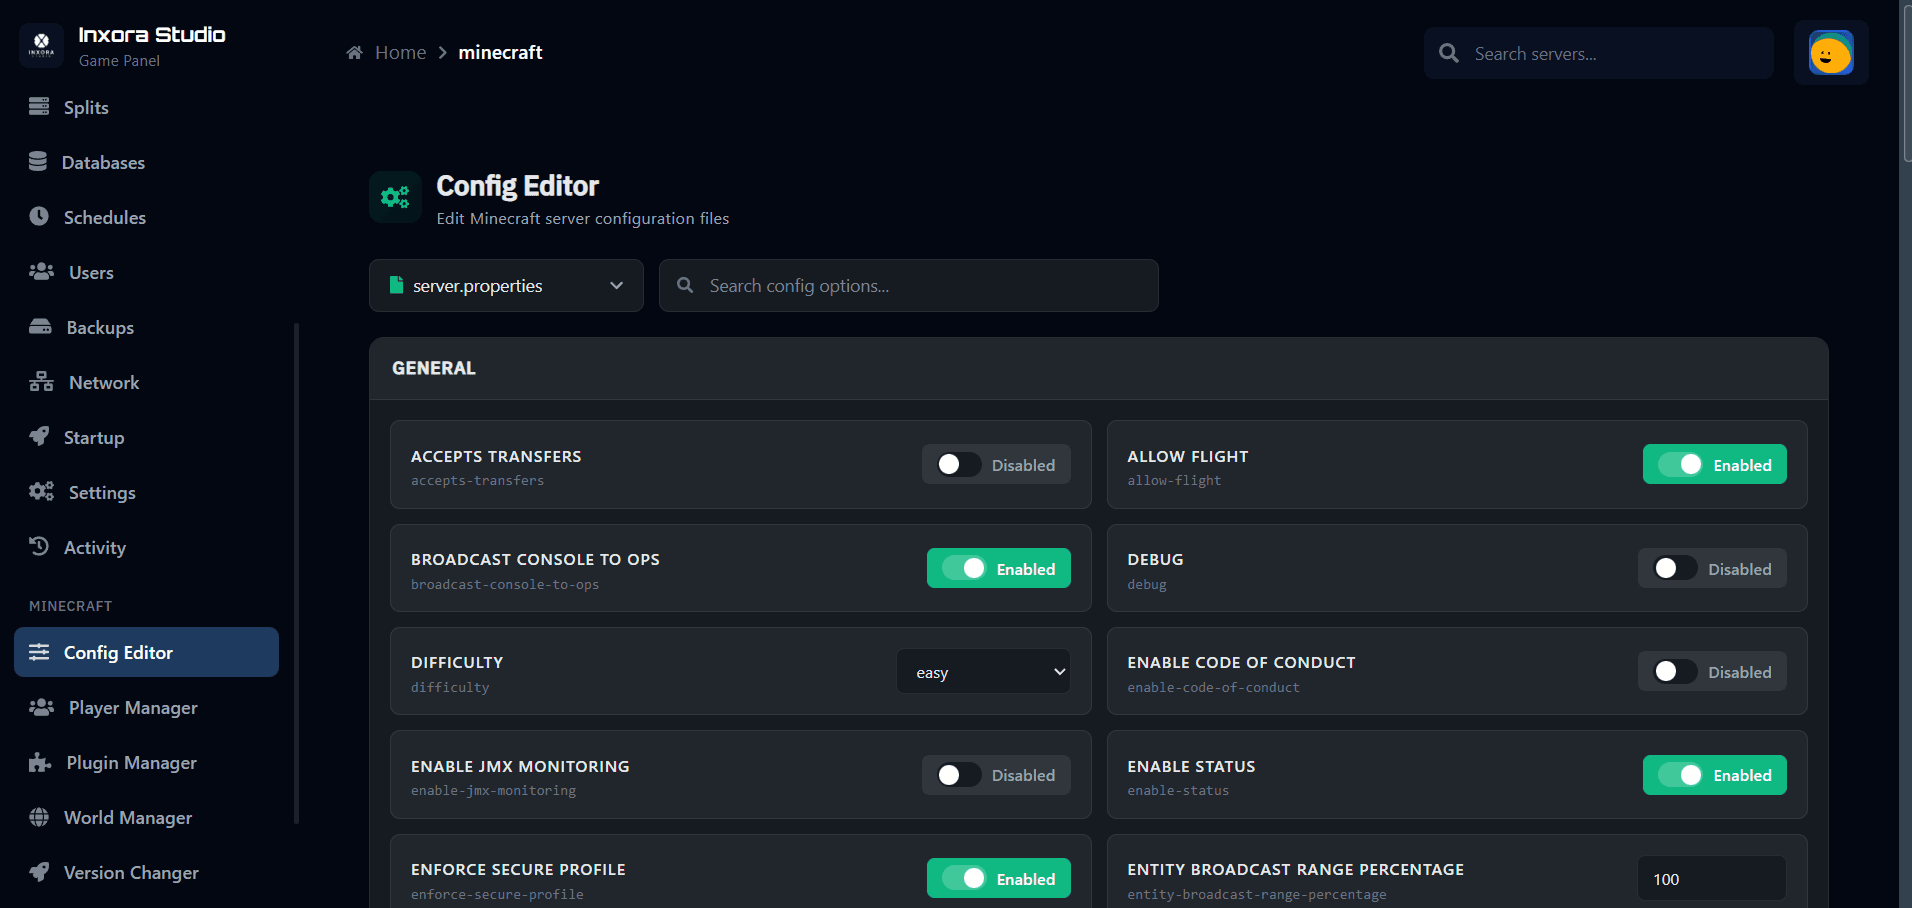Click the entity broadcast range percentage field
Screen dimensions: 1912x908
pyautogui.click(x=1711, y=878)
